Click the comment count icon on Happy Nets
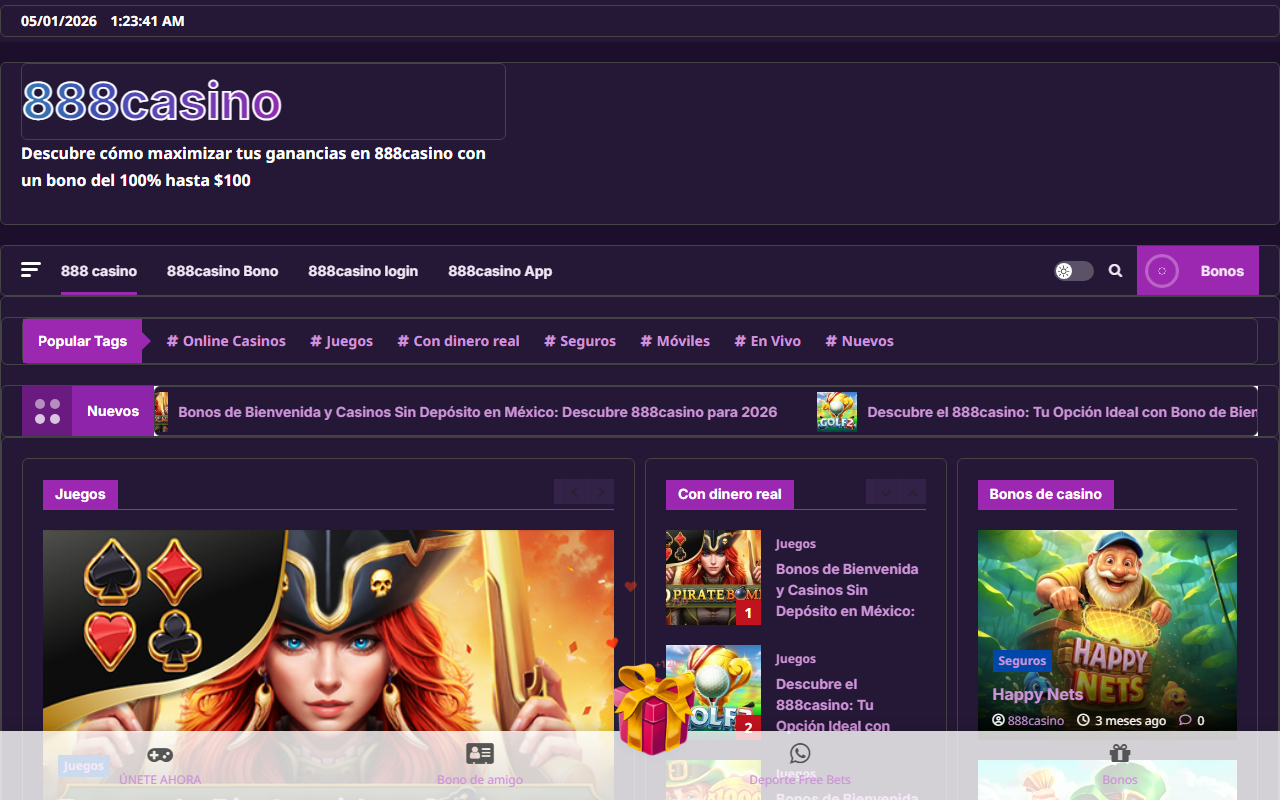The width and height of the screenshot is (1280, 800). pos(1185,721)
